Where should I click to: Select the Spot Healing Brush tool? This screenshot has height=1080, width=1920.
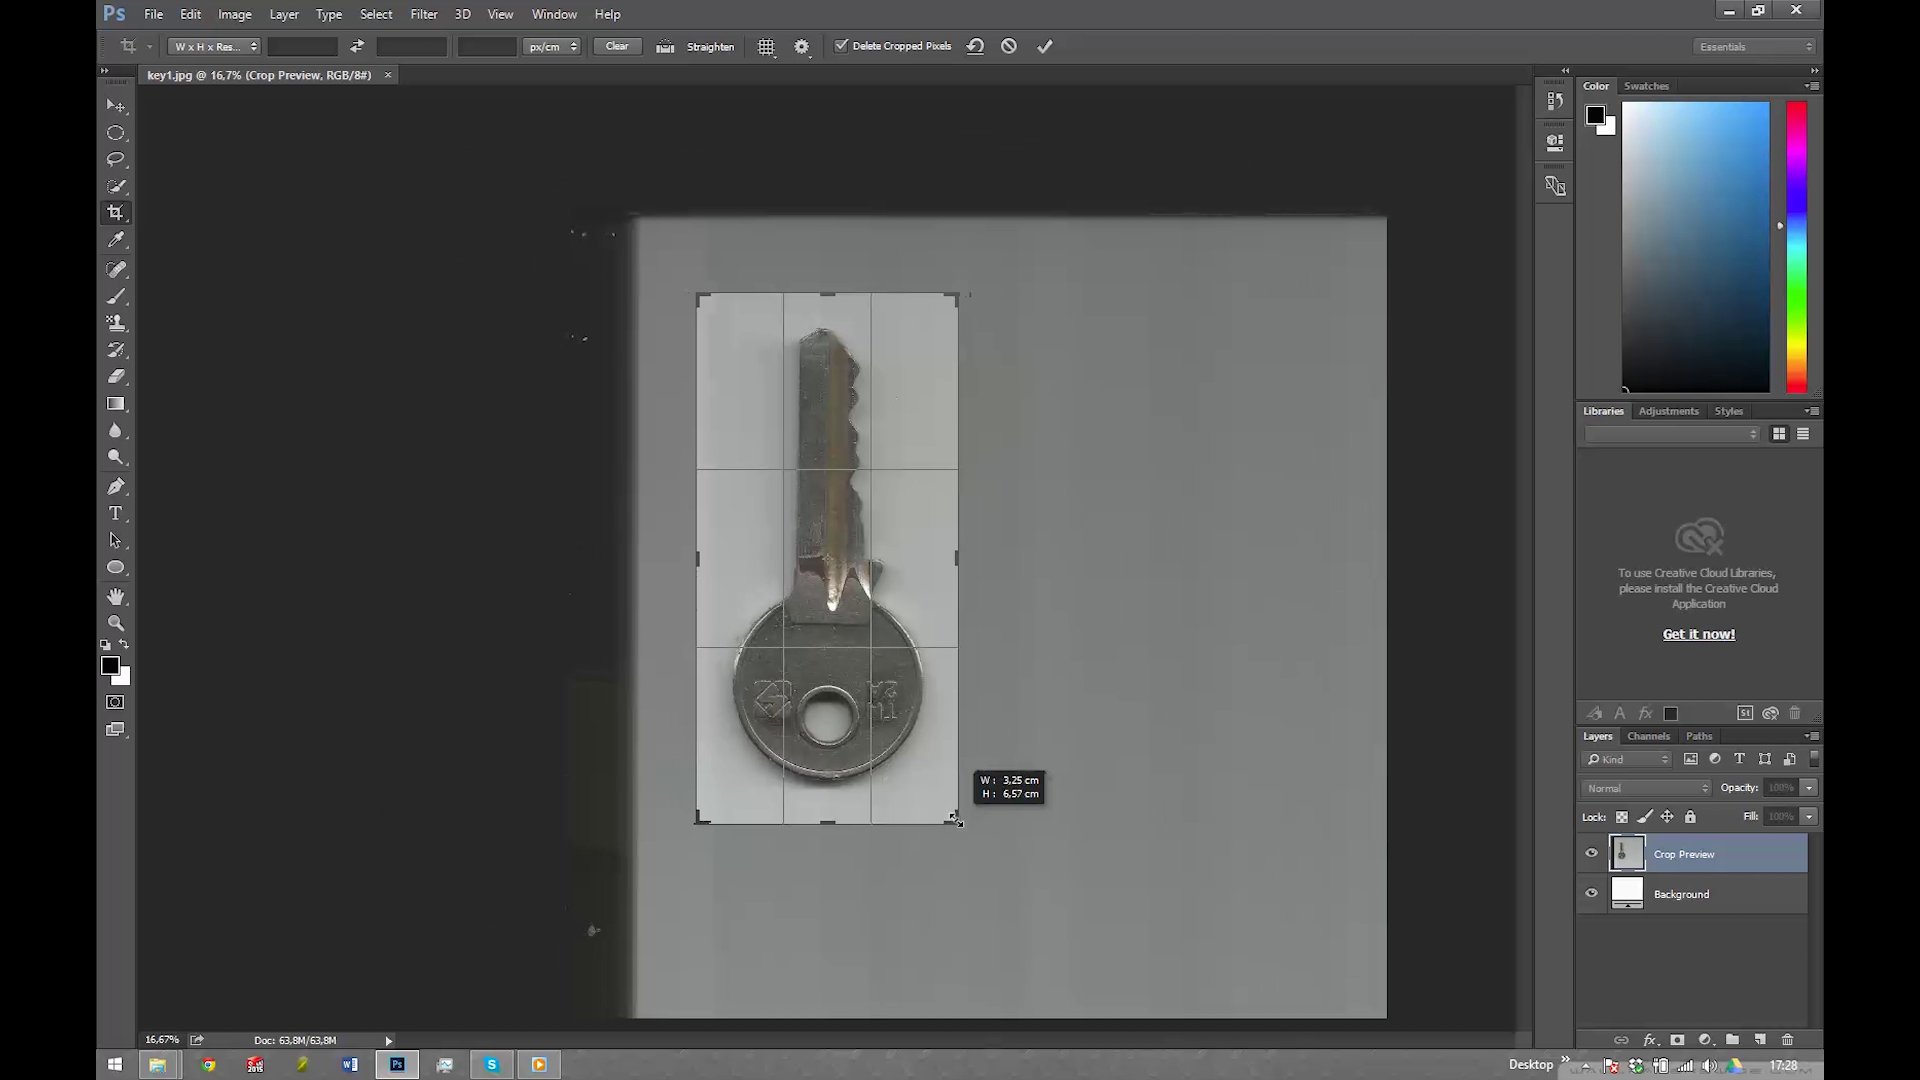(x=116, y=268)
